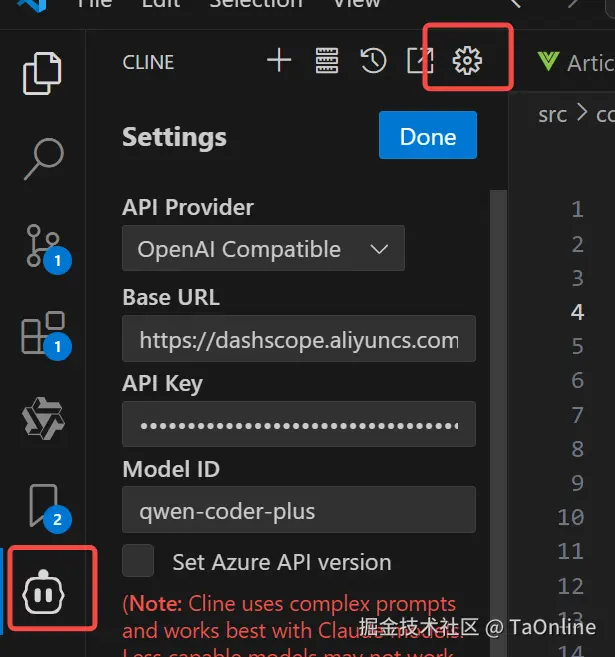The width and height of the screenshot is (615, 657).
Task: Open the API Provider dropdown
Action: 264,248
